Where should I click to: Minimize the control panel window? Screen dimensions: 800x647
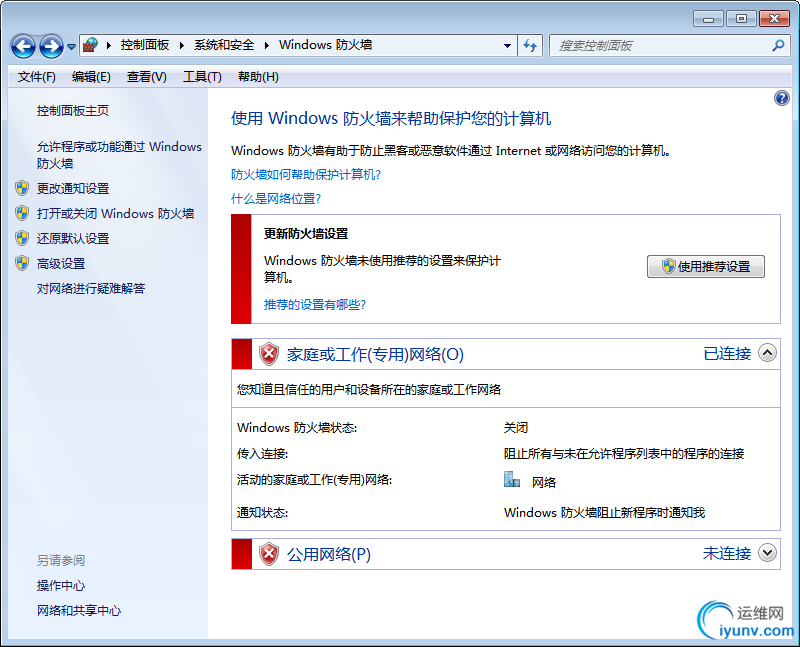tap(708, 19)
